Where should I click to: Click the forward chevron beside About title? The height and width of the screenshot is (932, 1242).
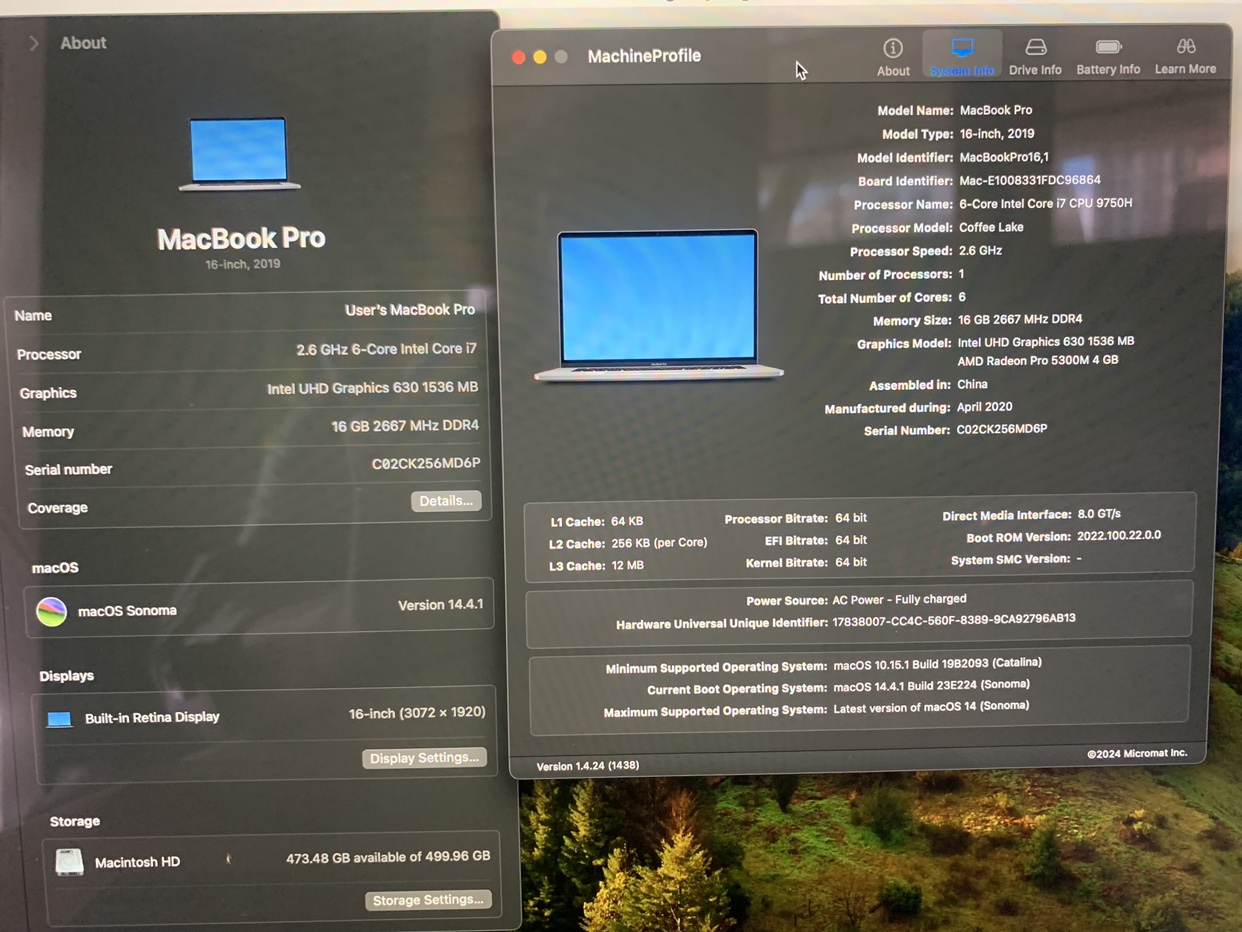(x=33, y=43)
